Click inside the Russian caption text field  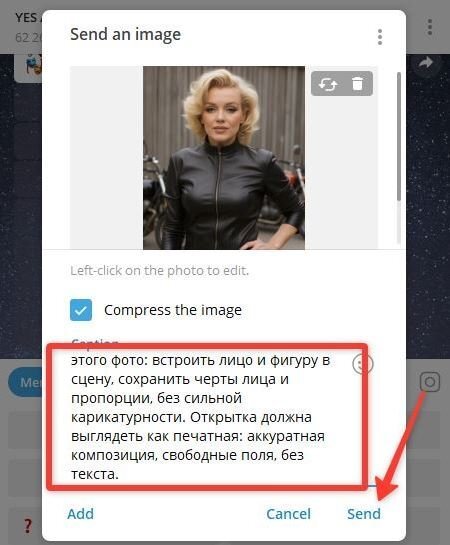[x=207, y=416]
